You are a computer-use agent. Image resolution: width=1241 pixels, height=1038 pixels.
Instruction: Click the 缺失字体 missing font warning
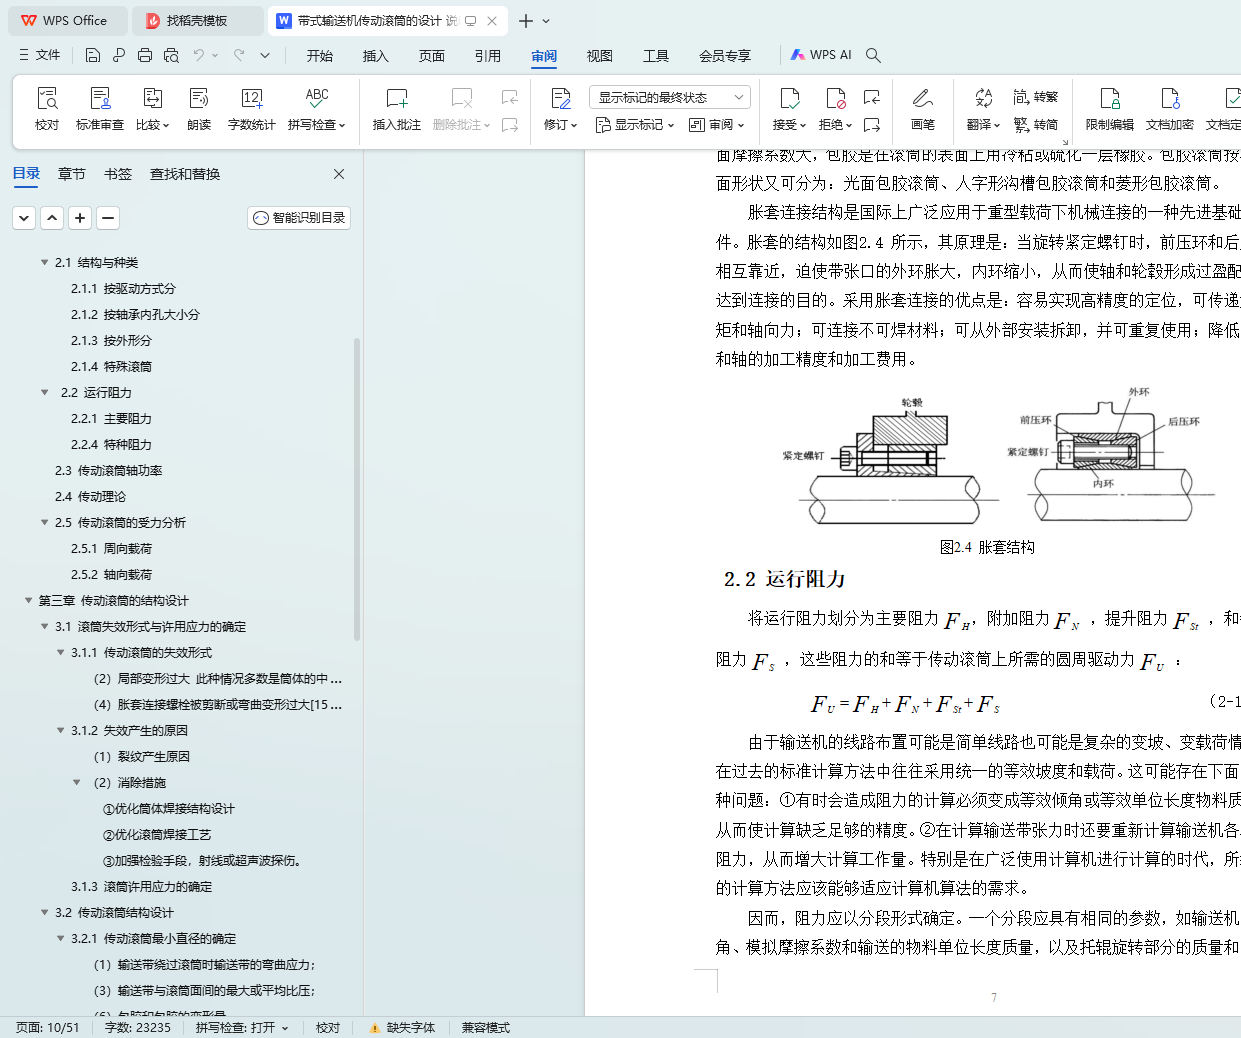point(402,1028)
